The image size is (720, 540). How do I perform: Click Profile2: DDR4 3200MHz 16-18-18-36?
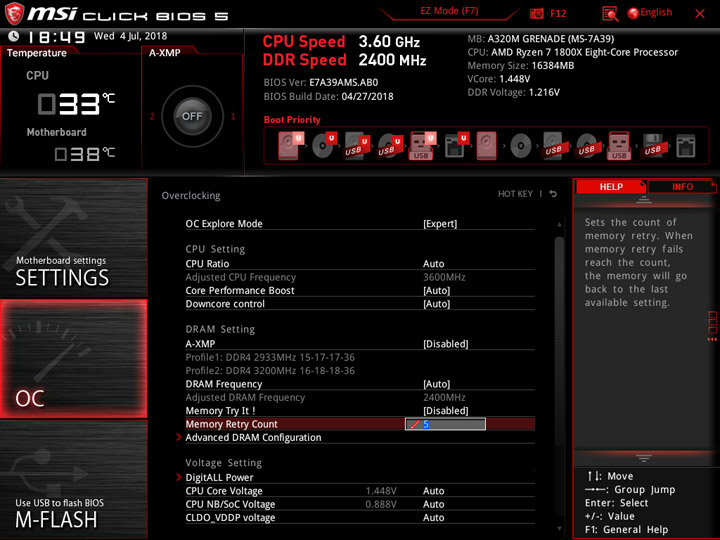point(270,371)
